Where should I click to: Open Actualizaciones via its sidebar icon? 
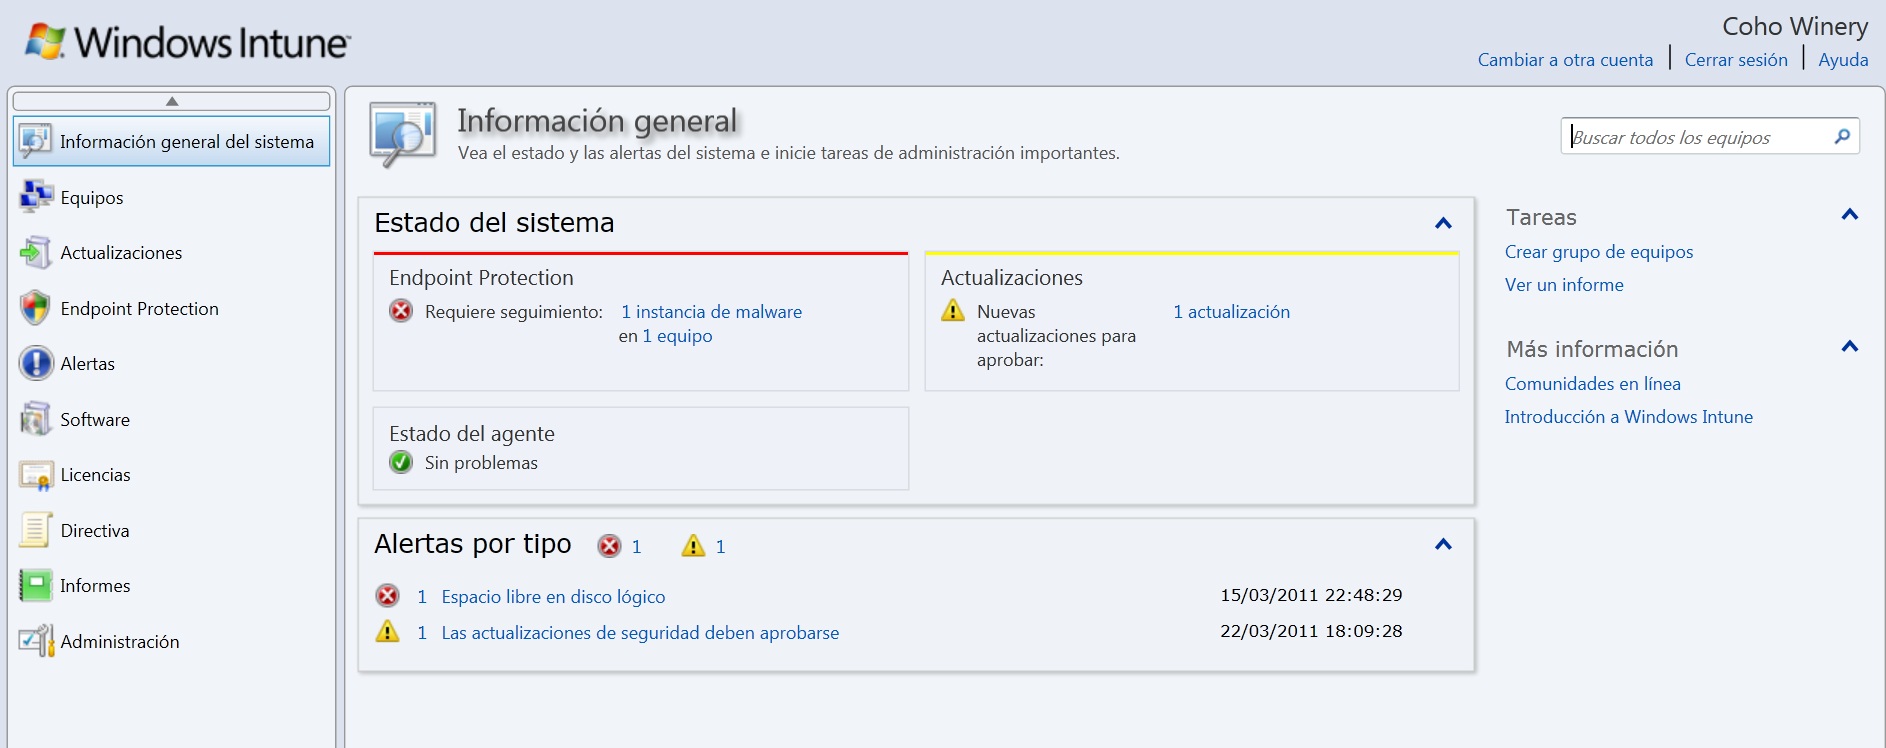click(x=36, y=253)
